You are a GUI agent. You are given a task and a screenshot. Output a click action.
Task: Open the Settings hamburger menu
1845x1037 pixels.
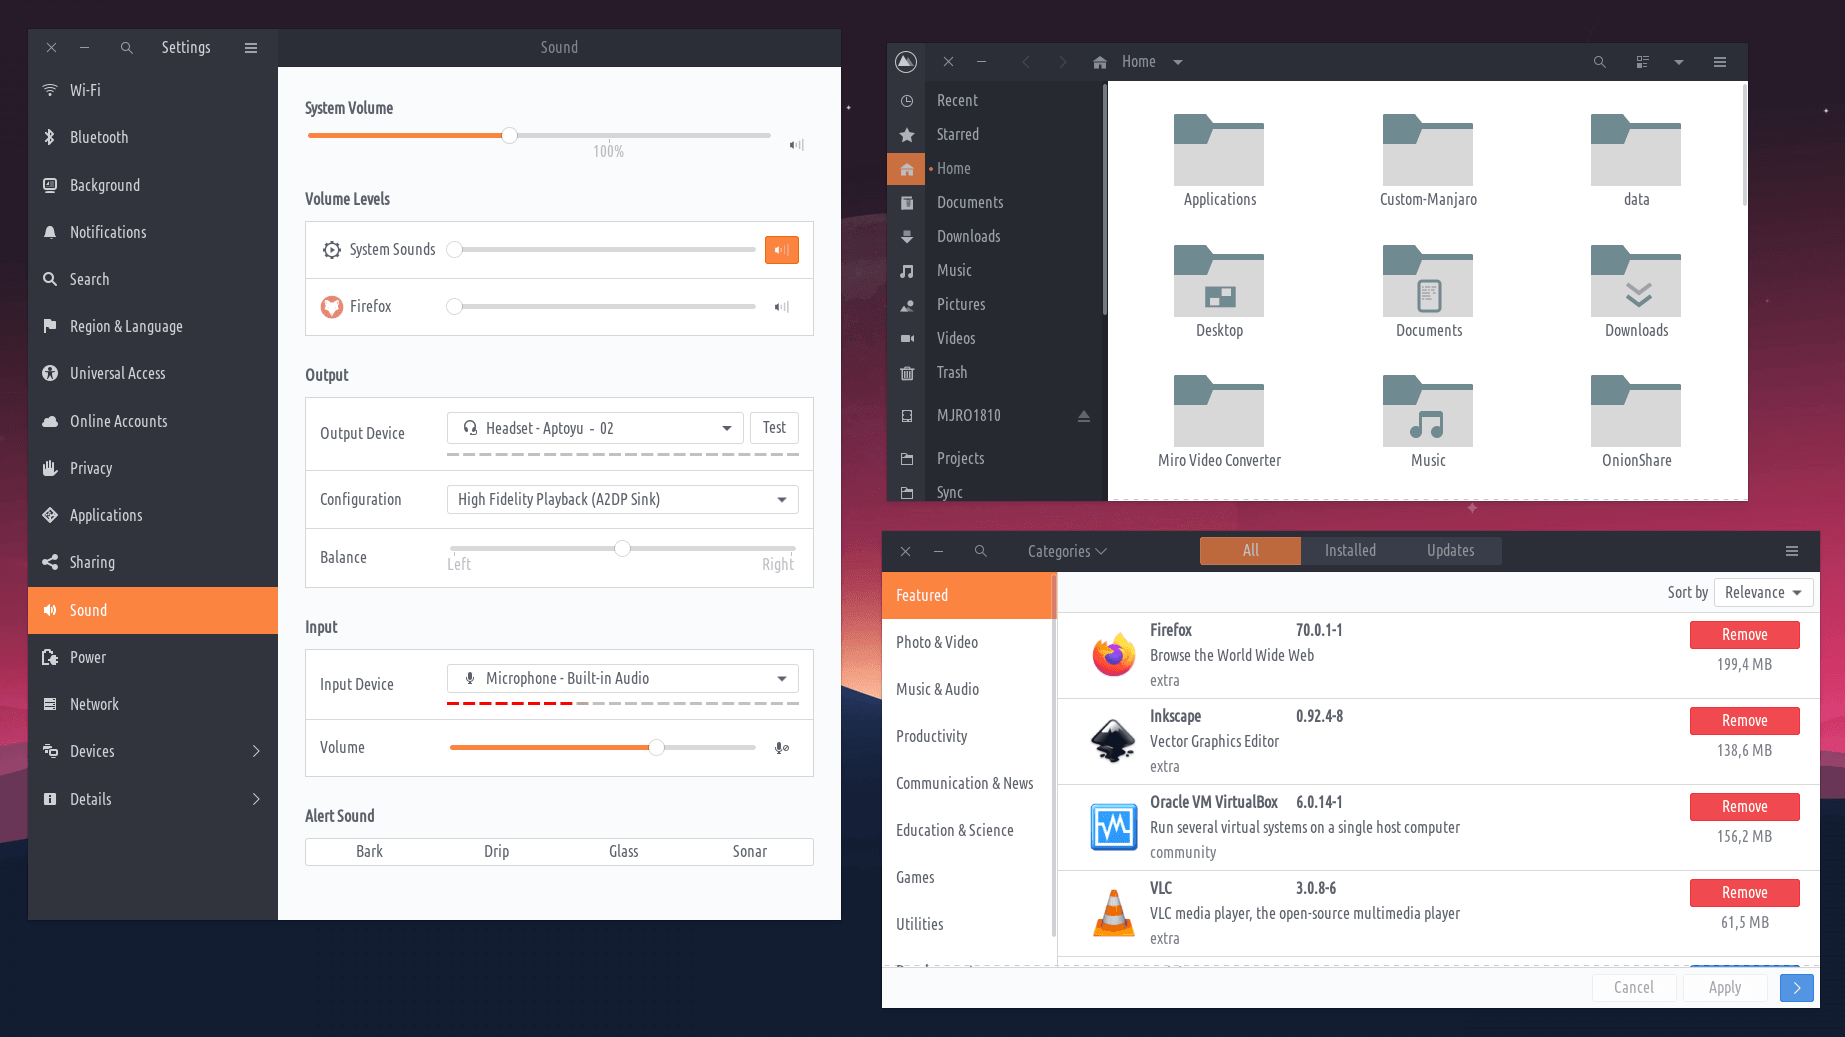(251, 48)
